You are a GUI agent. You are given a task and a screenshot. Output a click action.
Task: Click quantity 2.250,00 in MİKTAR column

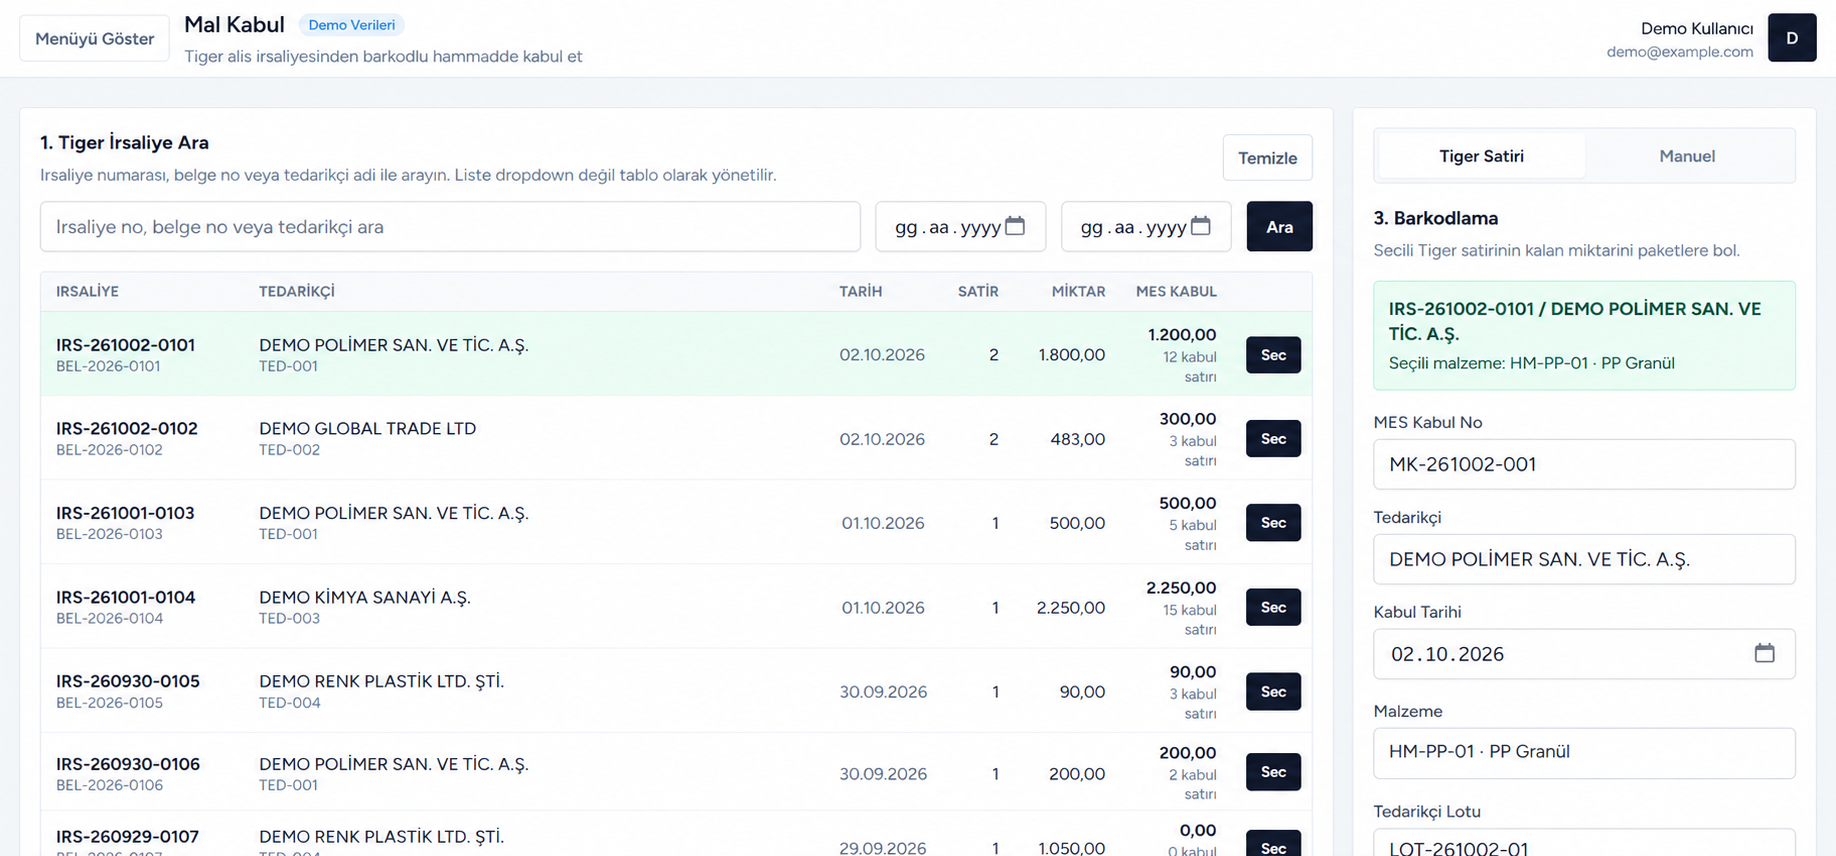click(1071, 608)
